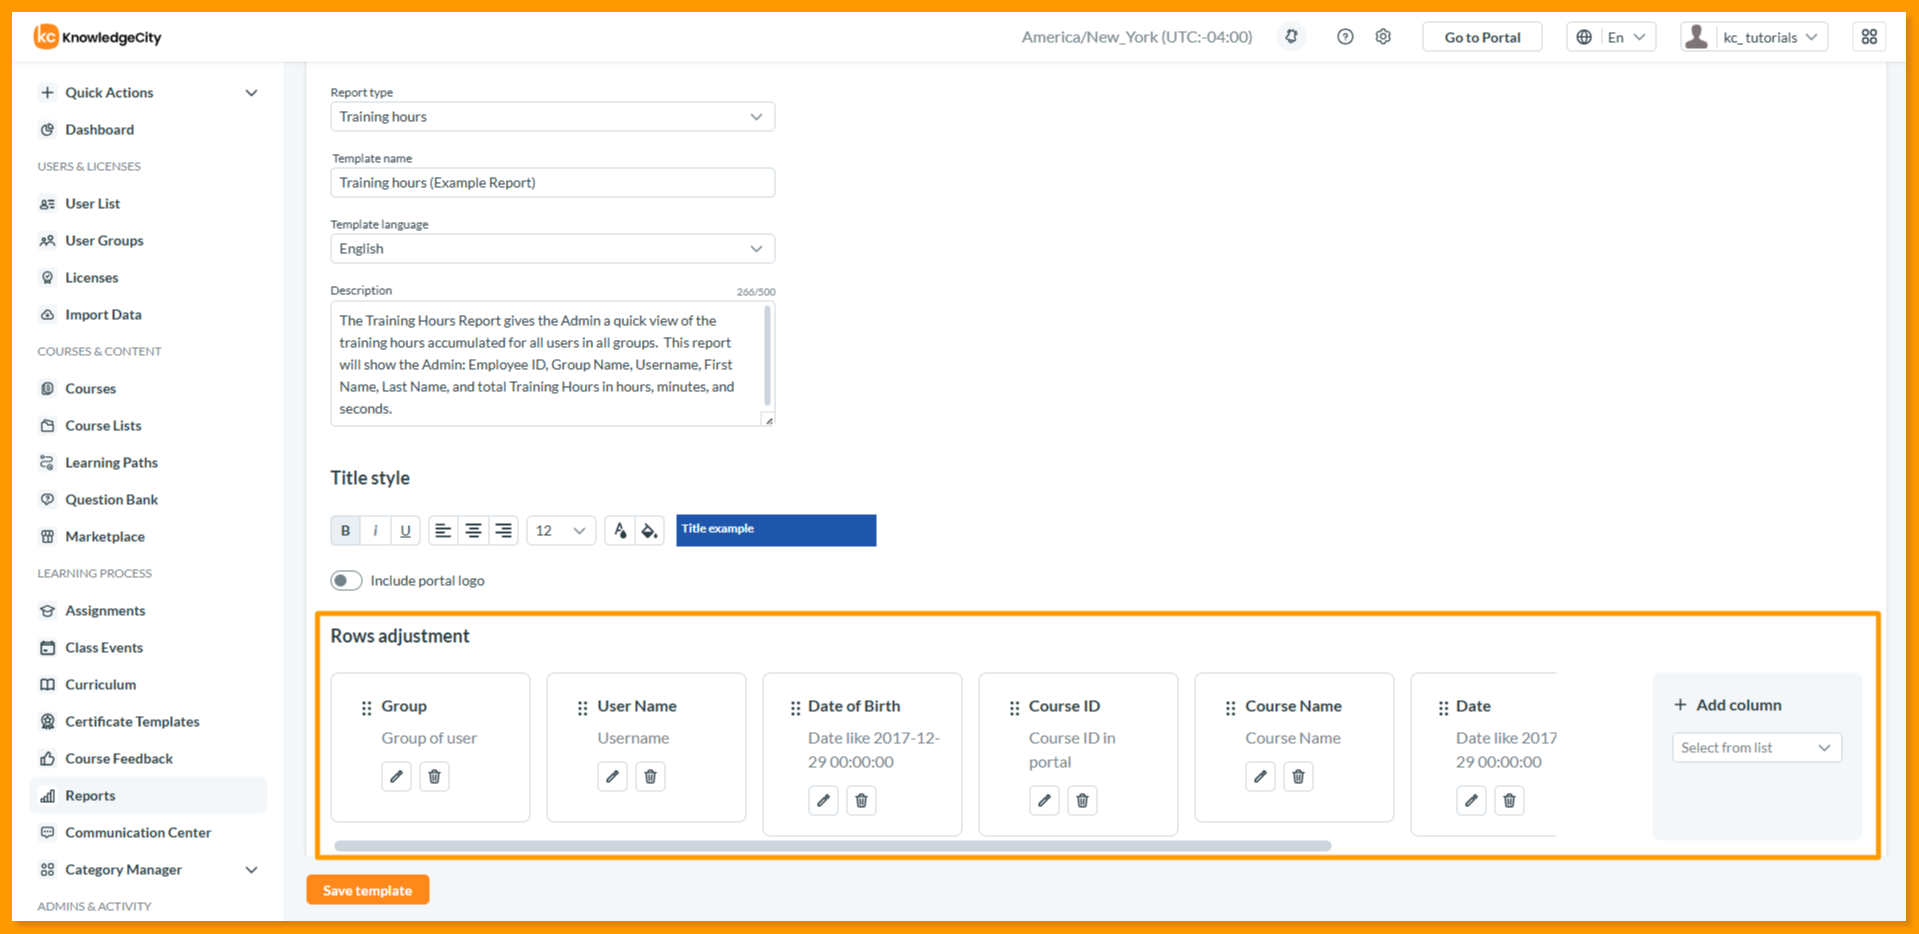Viewport: 1919px width, 934px height.
Task: Align title text left
Action: point(443,530)
